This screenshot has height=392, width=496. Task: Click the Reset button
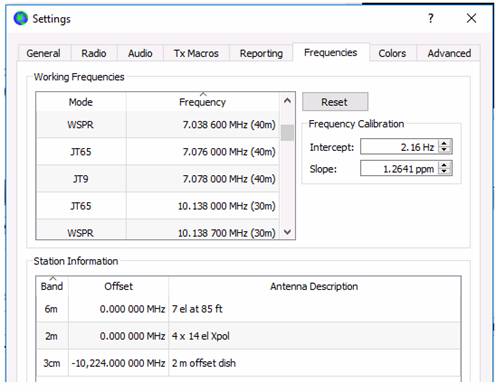point(335,102)
